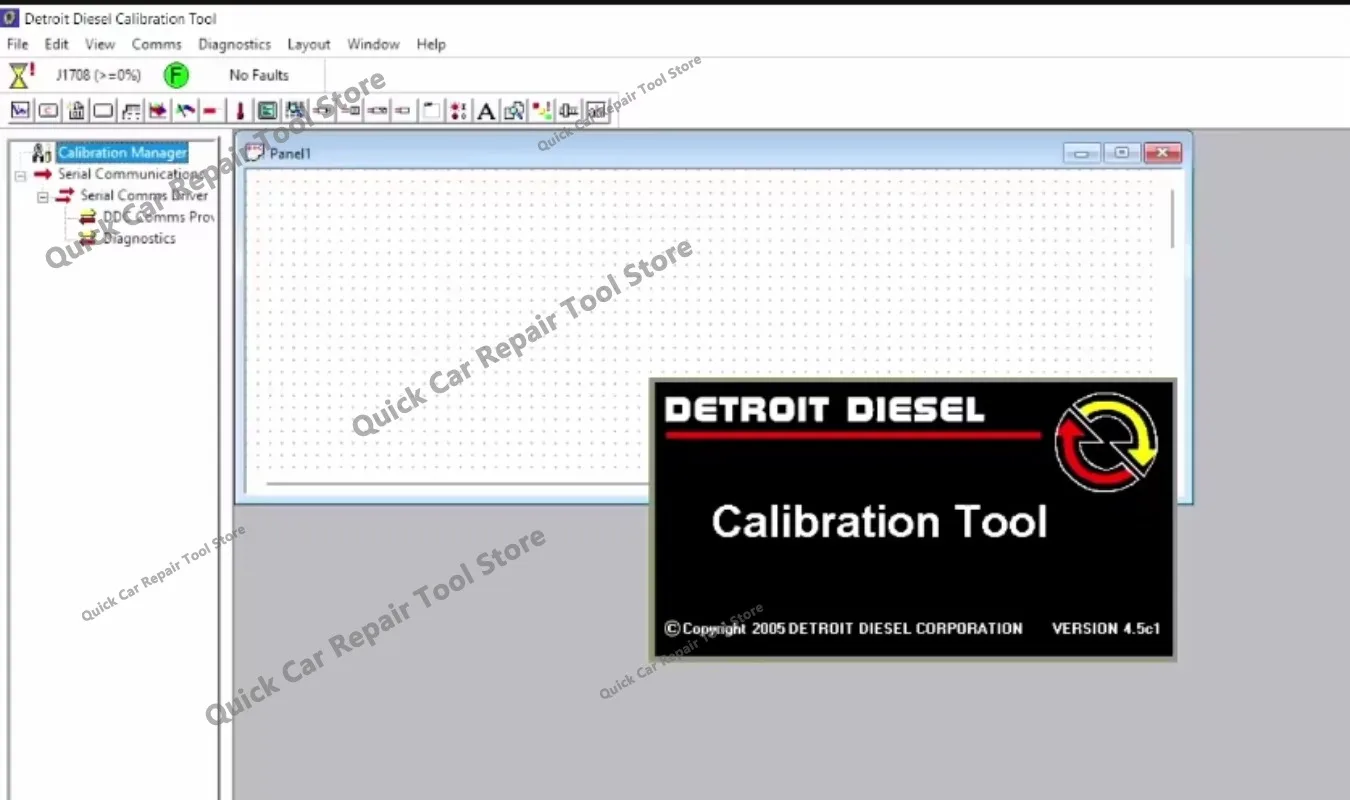Select DDC Comms Prov tree item
The width and height of the screenshot is (1350, 800).
click(x=159, y=217)
